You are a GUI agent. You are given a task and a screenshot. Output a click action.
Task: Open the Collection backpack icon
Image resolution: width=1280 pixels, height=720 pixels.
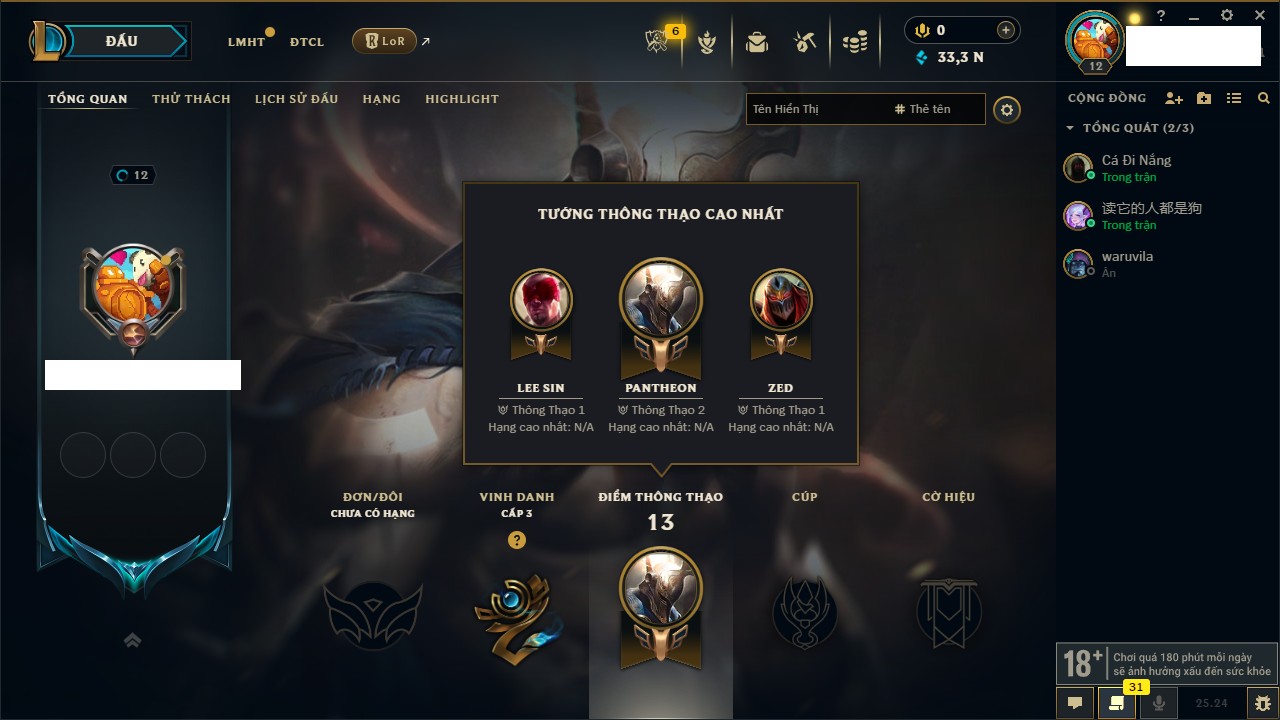pyautogui.click(x=757, y=42)
